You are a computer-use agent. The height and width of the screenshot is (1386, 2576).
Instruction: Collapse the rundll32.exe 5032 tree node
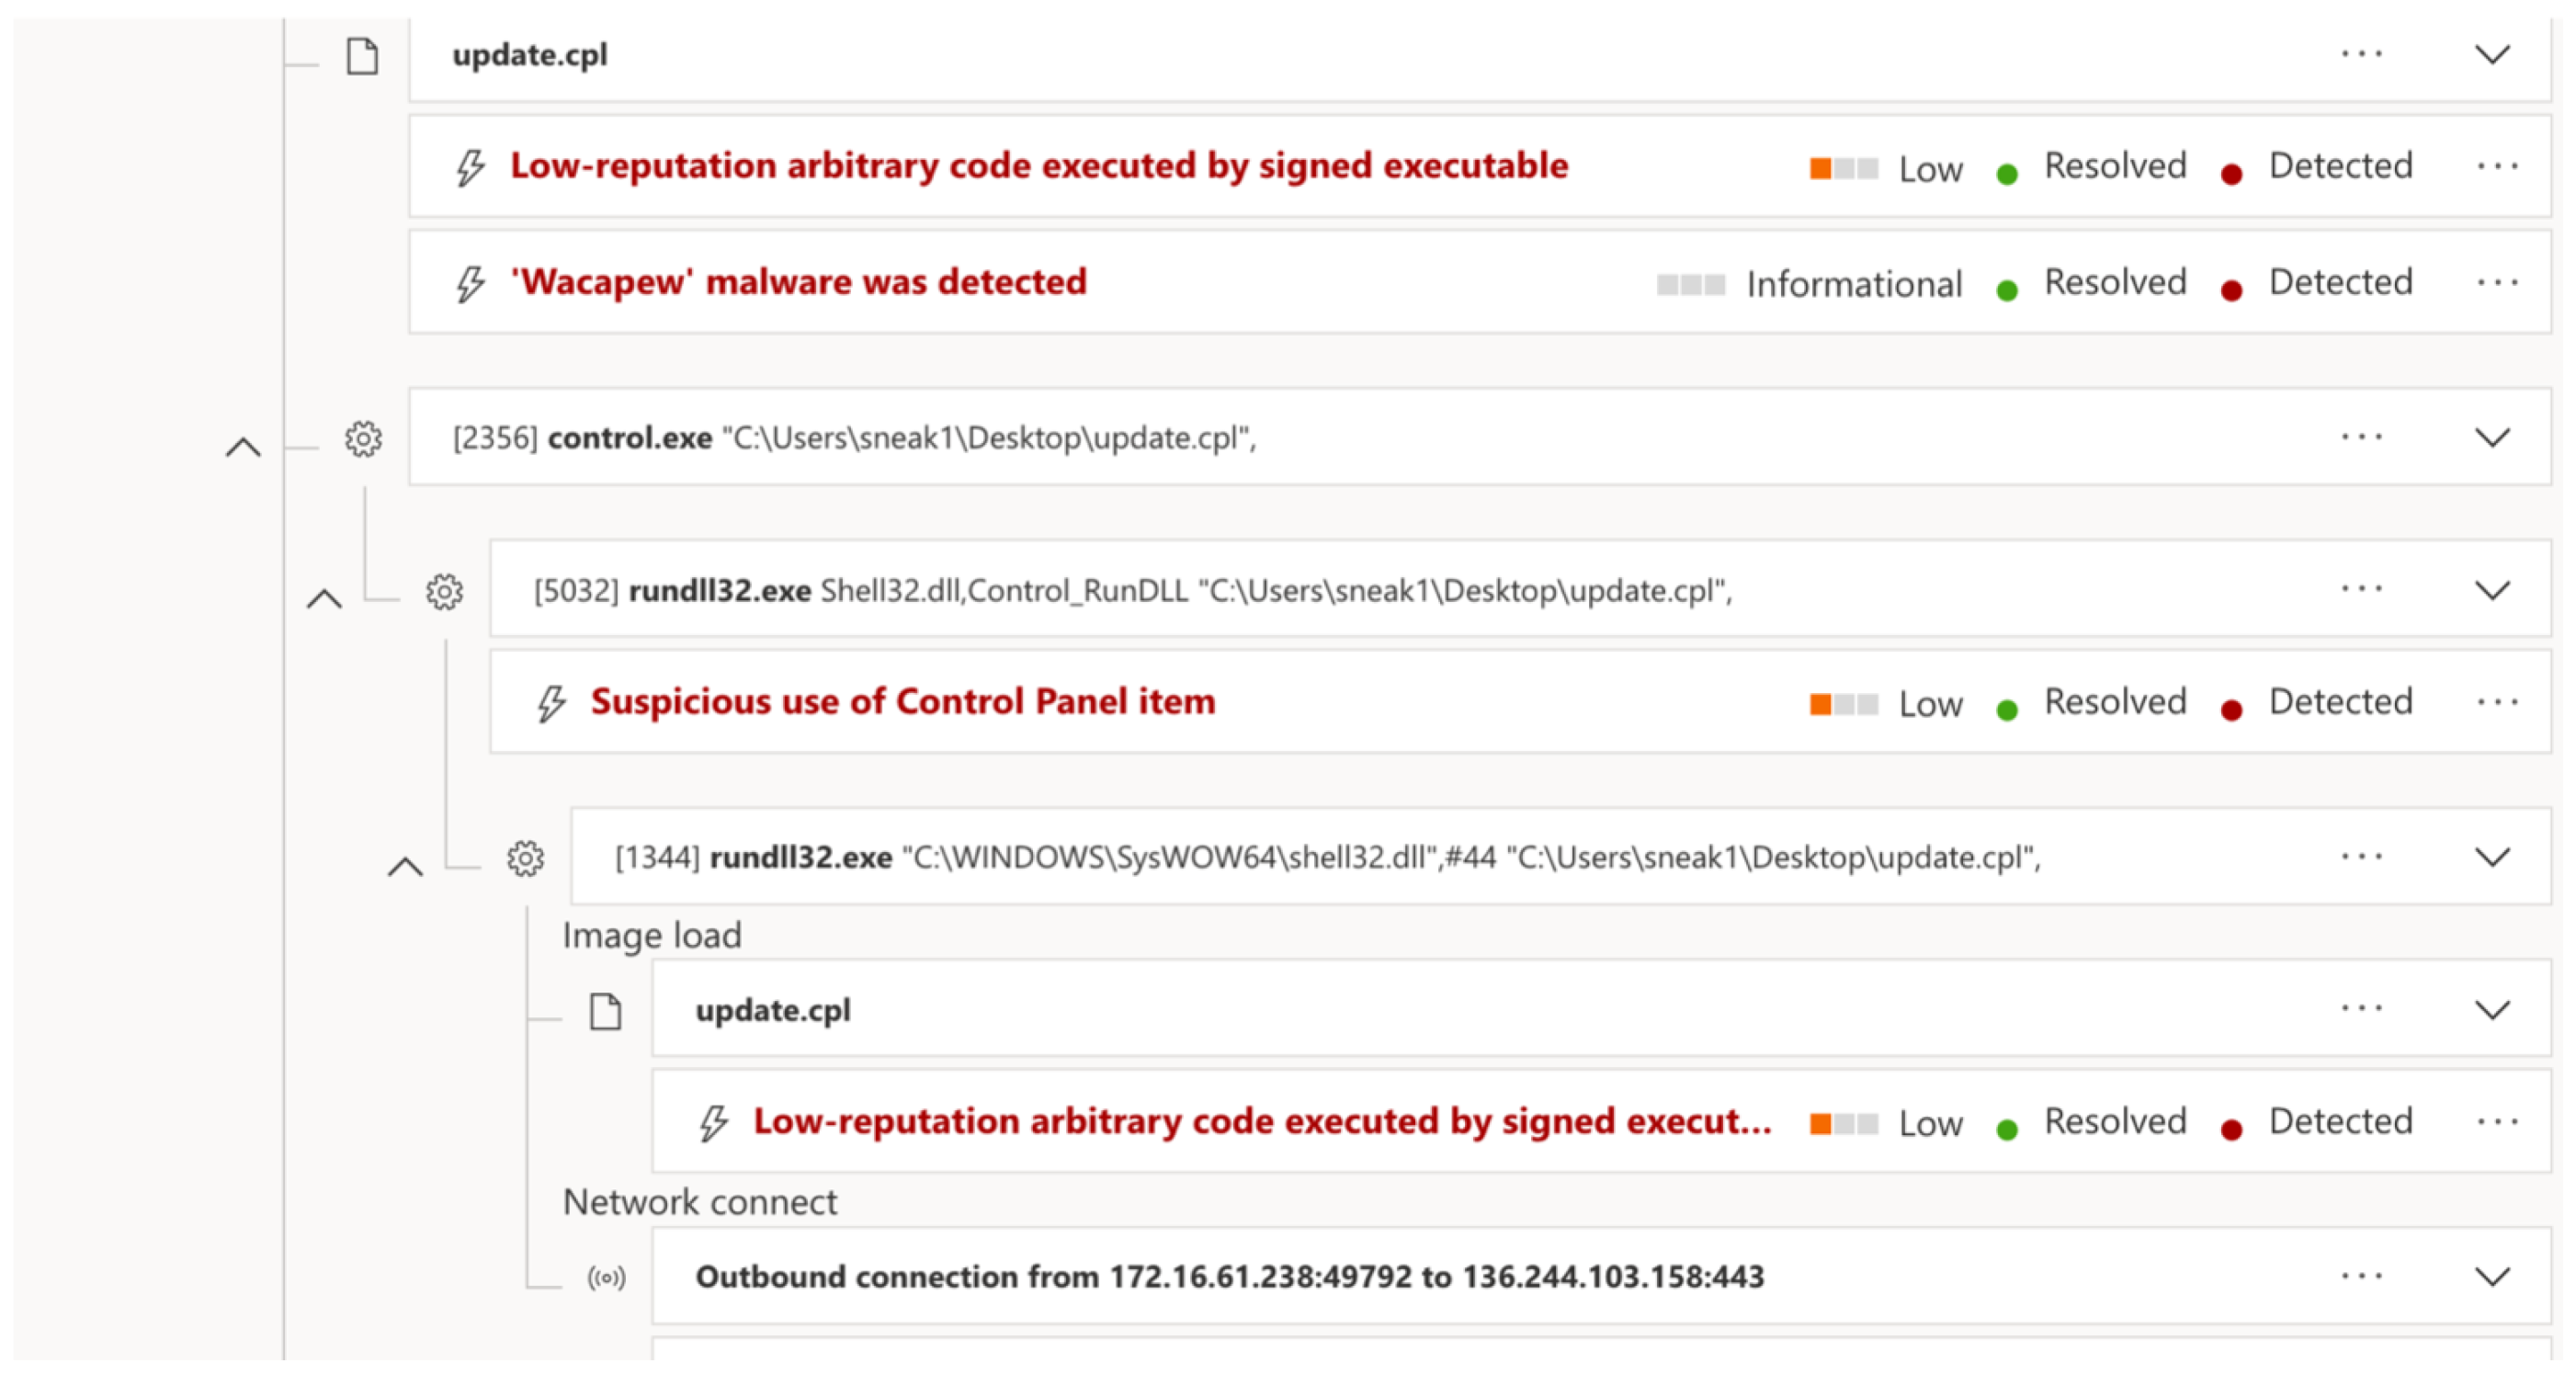(x=324, y=600)
